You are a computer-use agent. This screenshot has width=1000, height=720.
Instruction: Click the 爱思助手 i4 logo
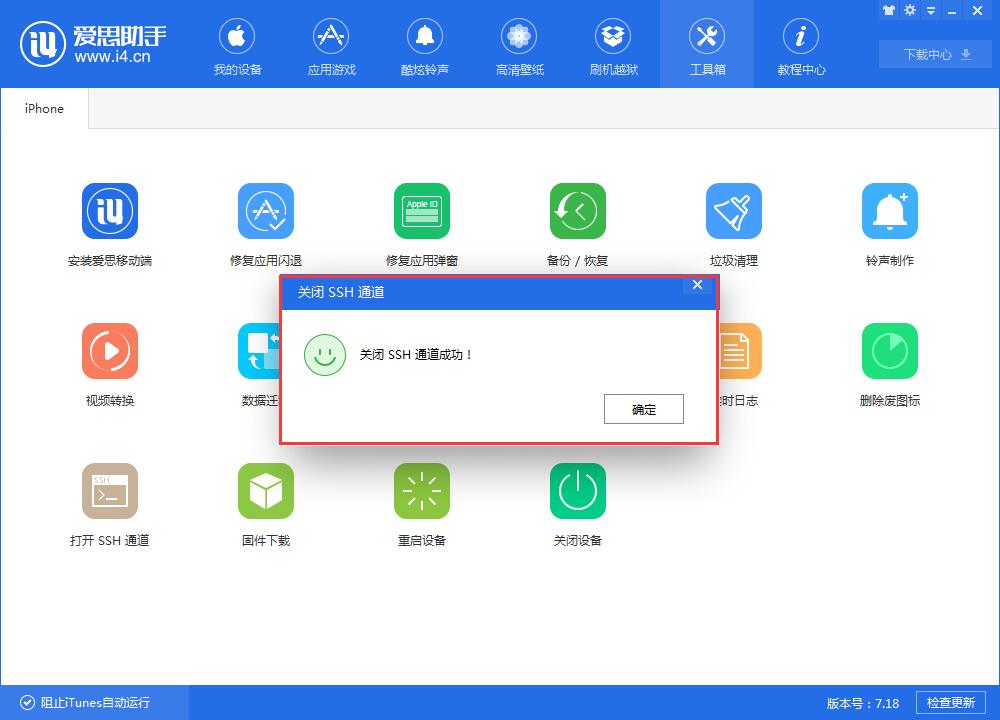93,44
